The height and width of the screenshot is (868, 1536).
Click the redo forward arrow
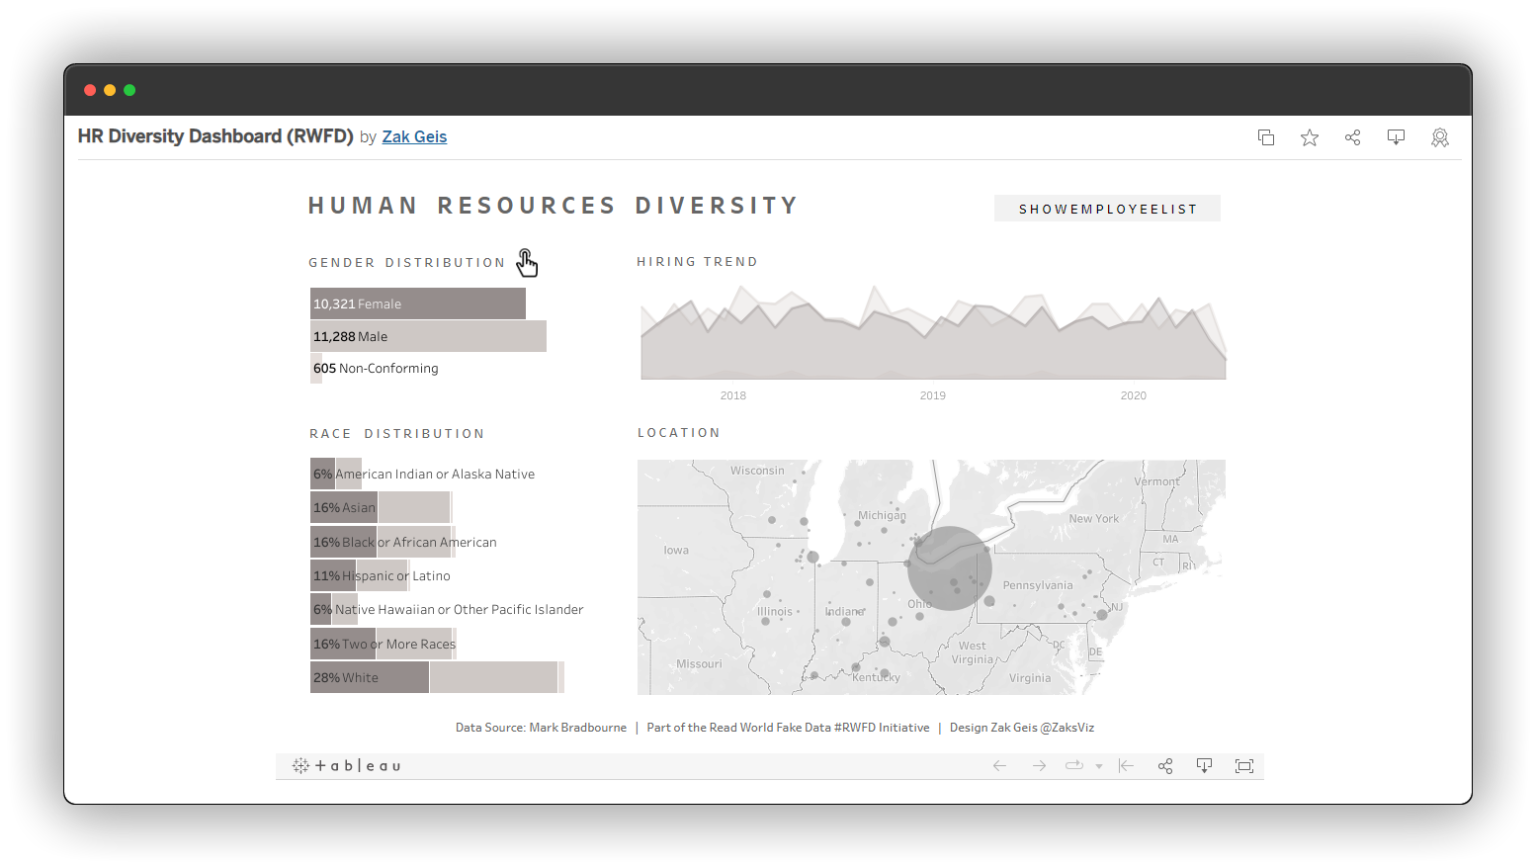point(1039,765)
